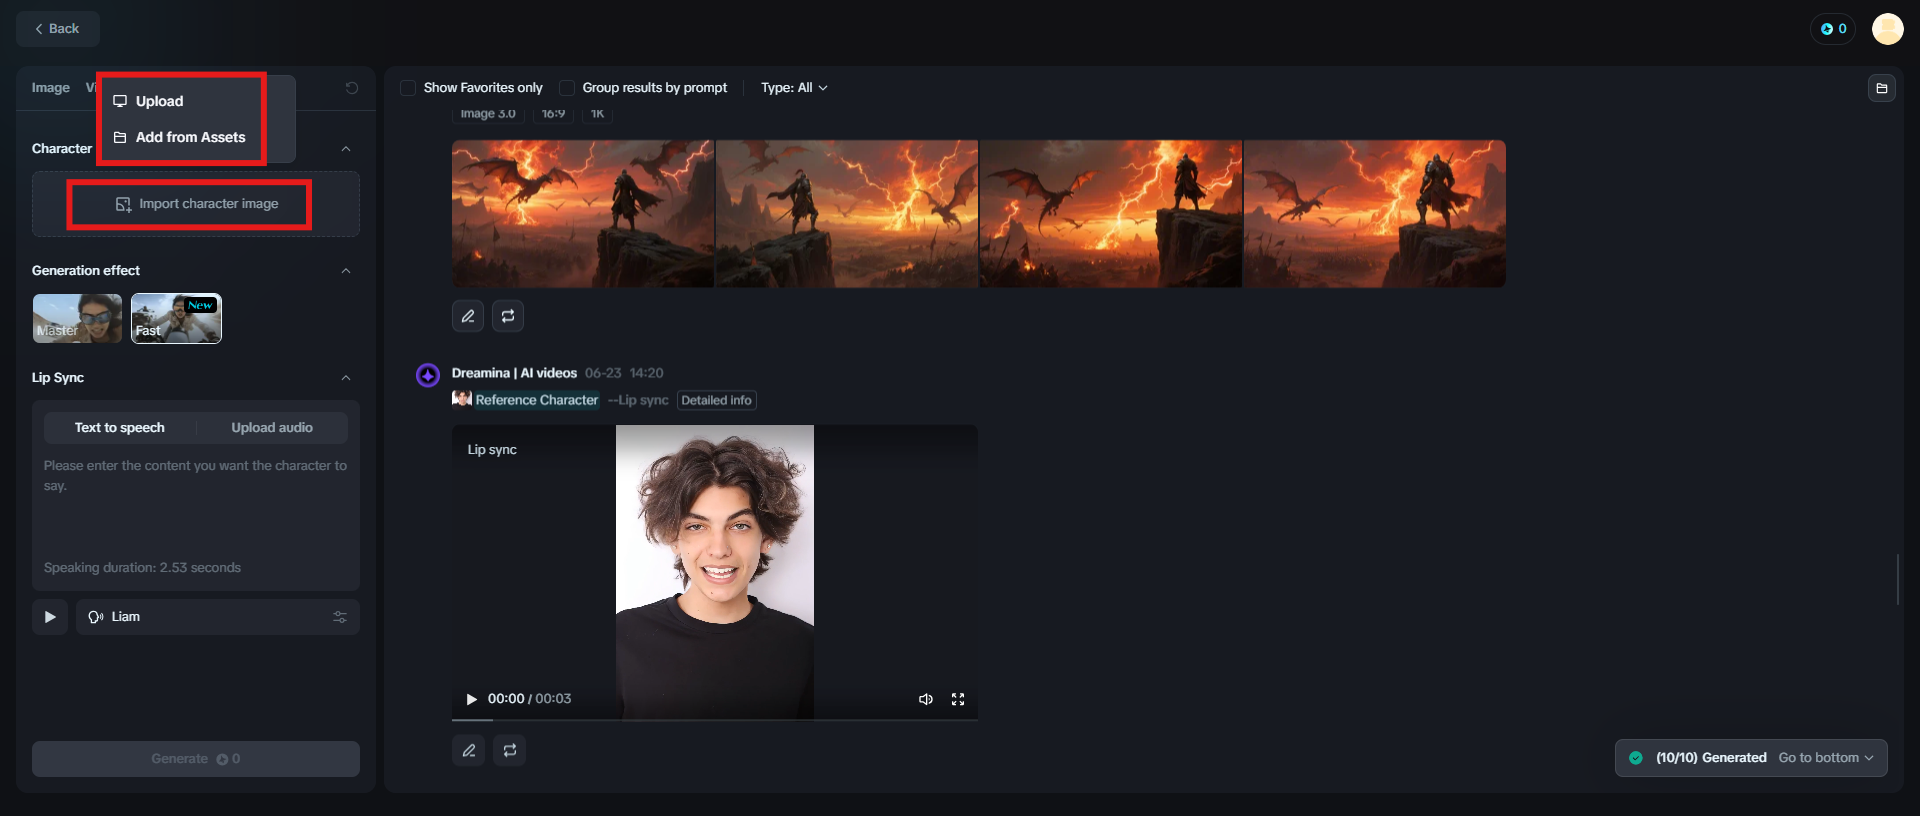Viewport: 1920px width, 816px height.
Task: Play the voice preview
Action: (x=50, y=617)
